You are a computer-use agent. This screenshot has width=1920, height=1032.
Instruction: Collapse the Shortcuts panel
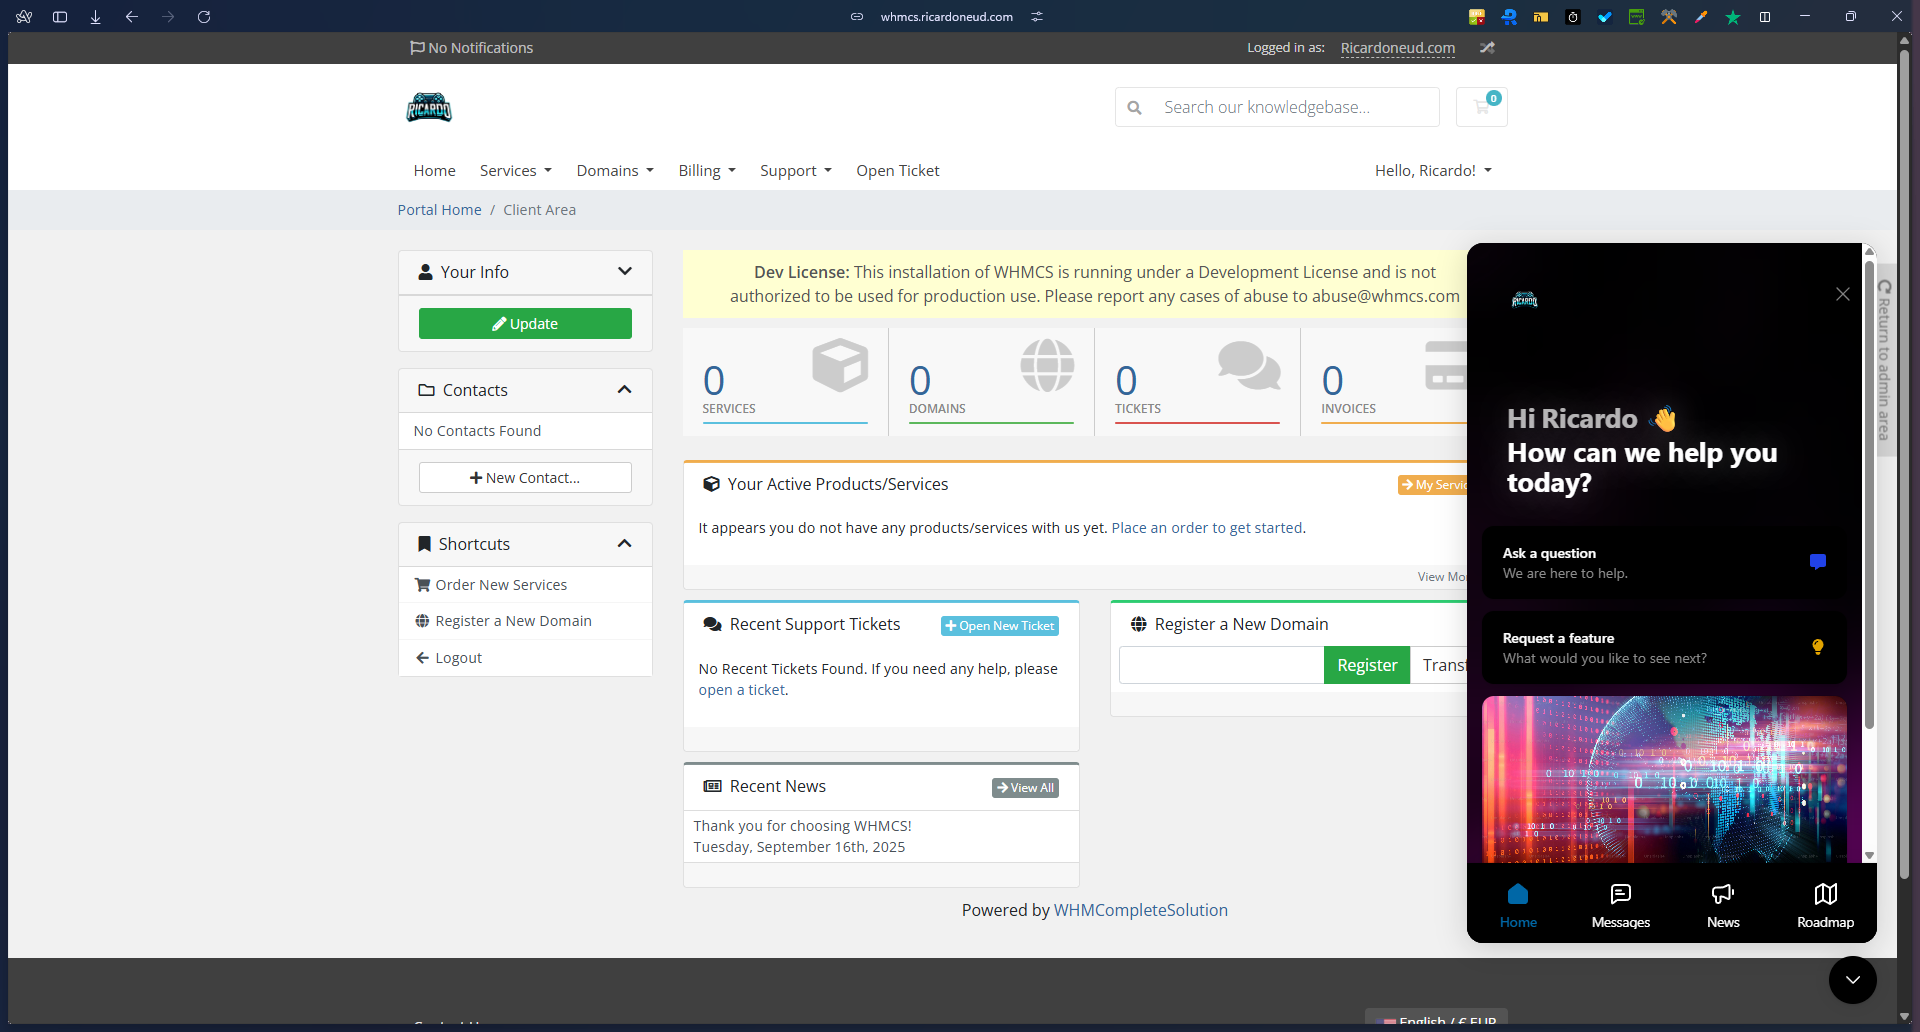coord(625,544)
